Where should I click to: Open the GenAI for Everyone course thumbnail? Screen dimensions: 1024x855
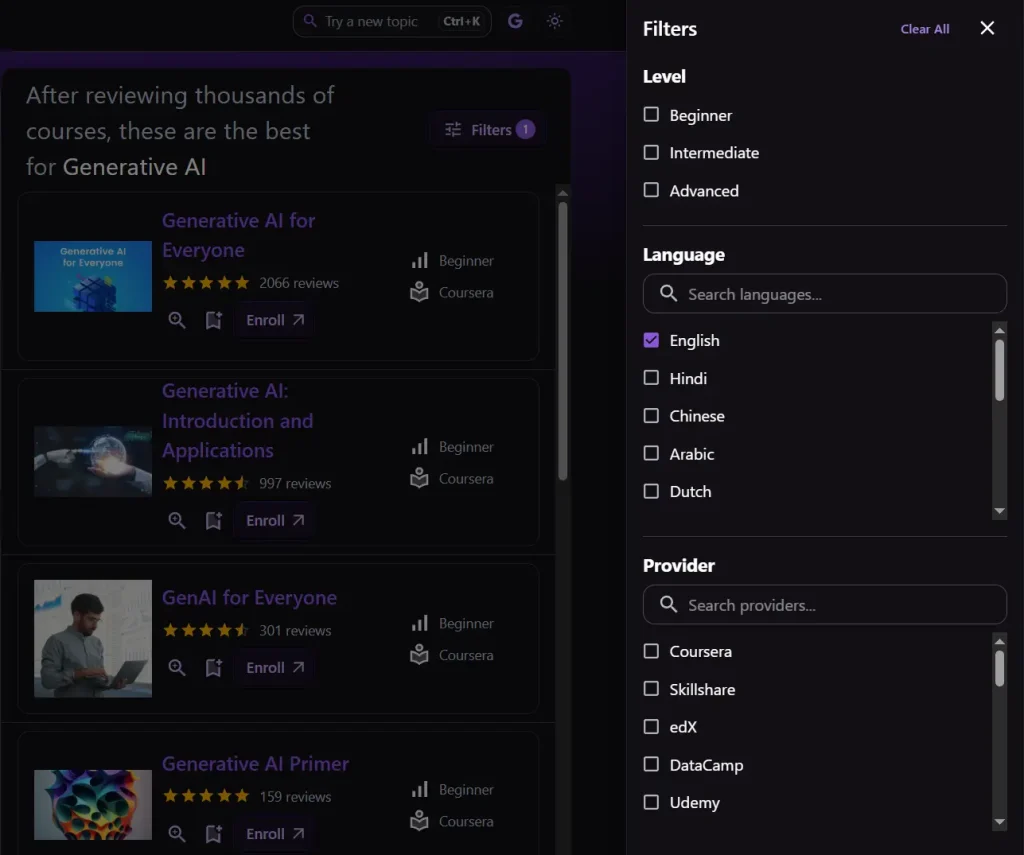pos(93,638)
